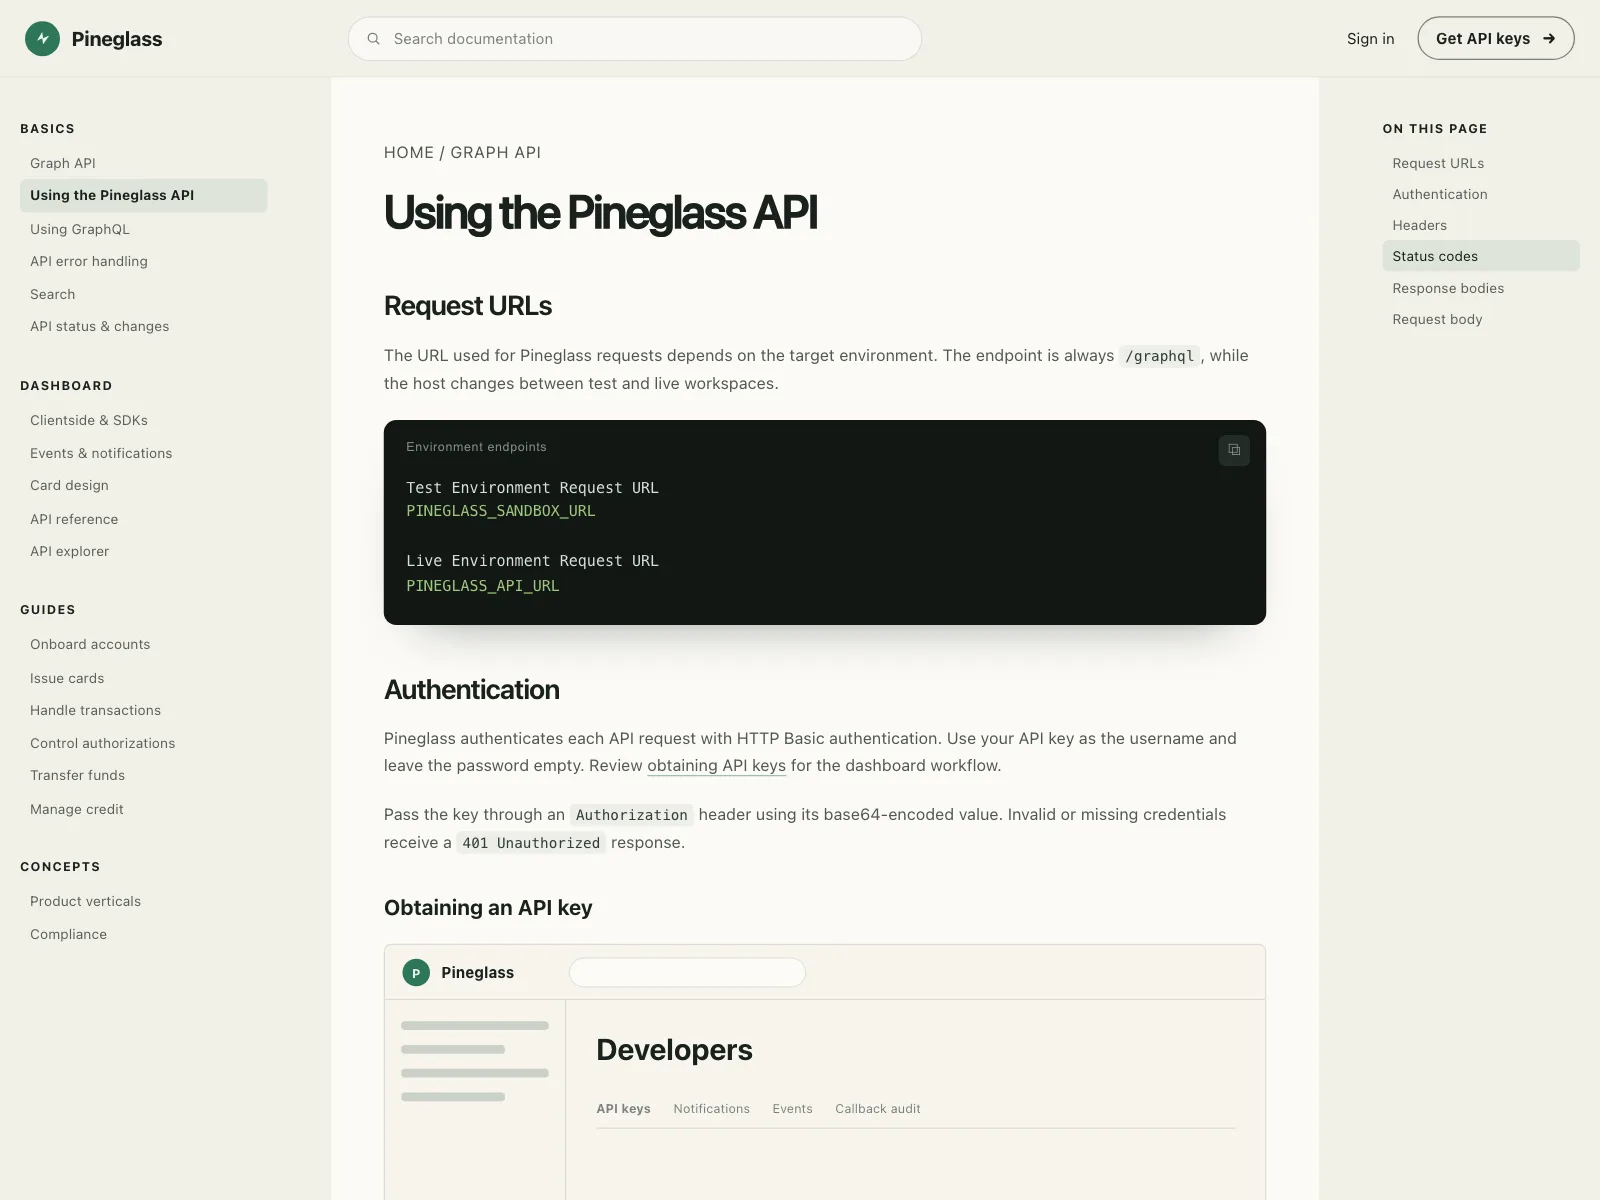Viewport: 1600px width, 1200px height.
Task: Jump to Status codes section
Action: [1481, 256]
